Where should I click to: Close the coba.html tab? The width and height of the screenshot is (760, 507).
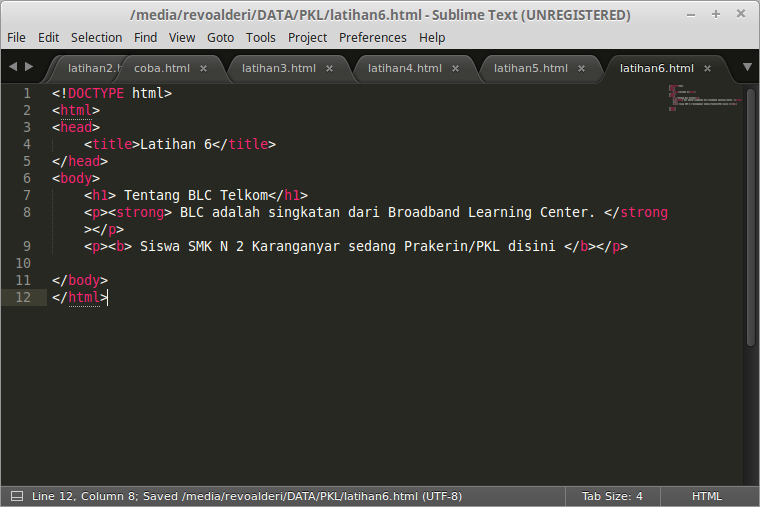coord(204,69)
